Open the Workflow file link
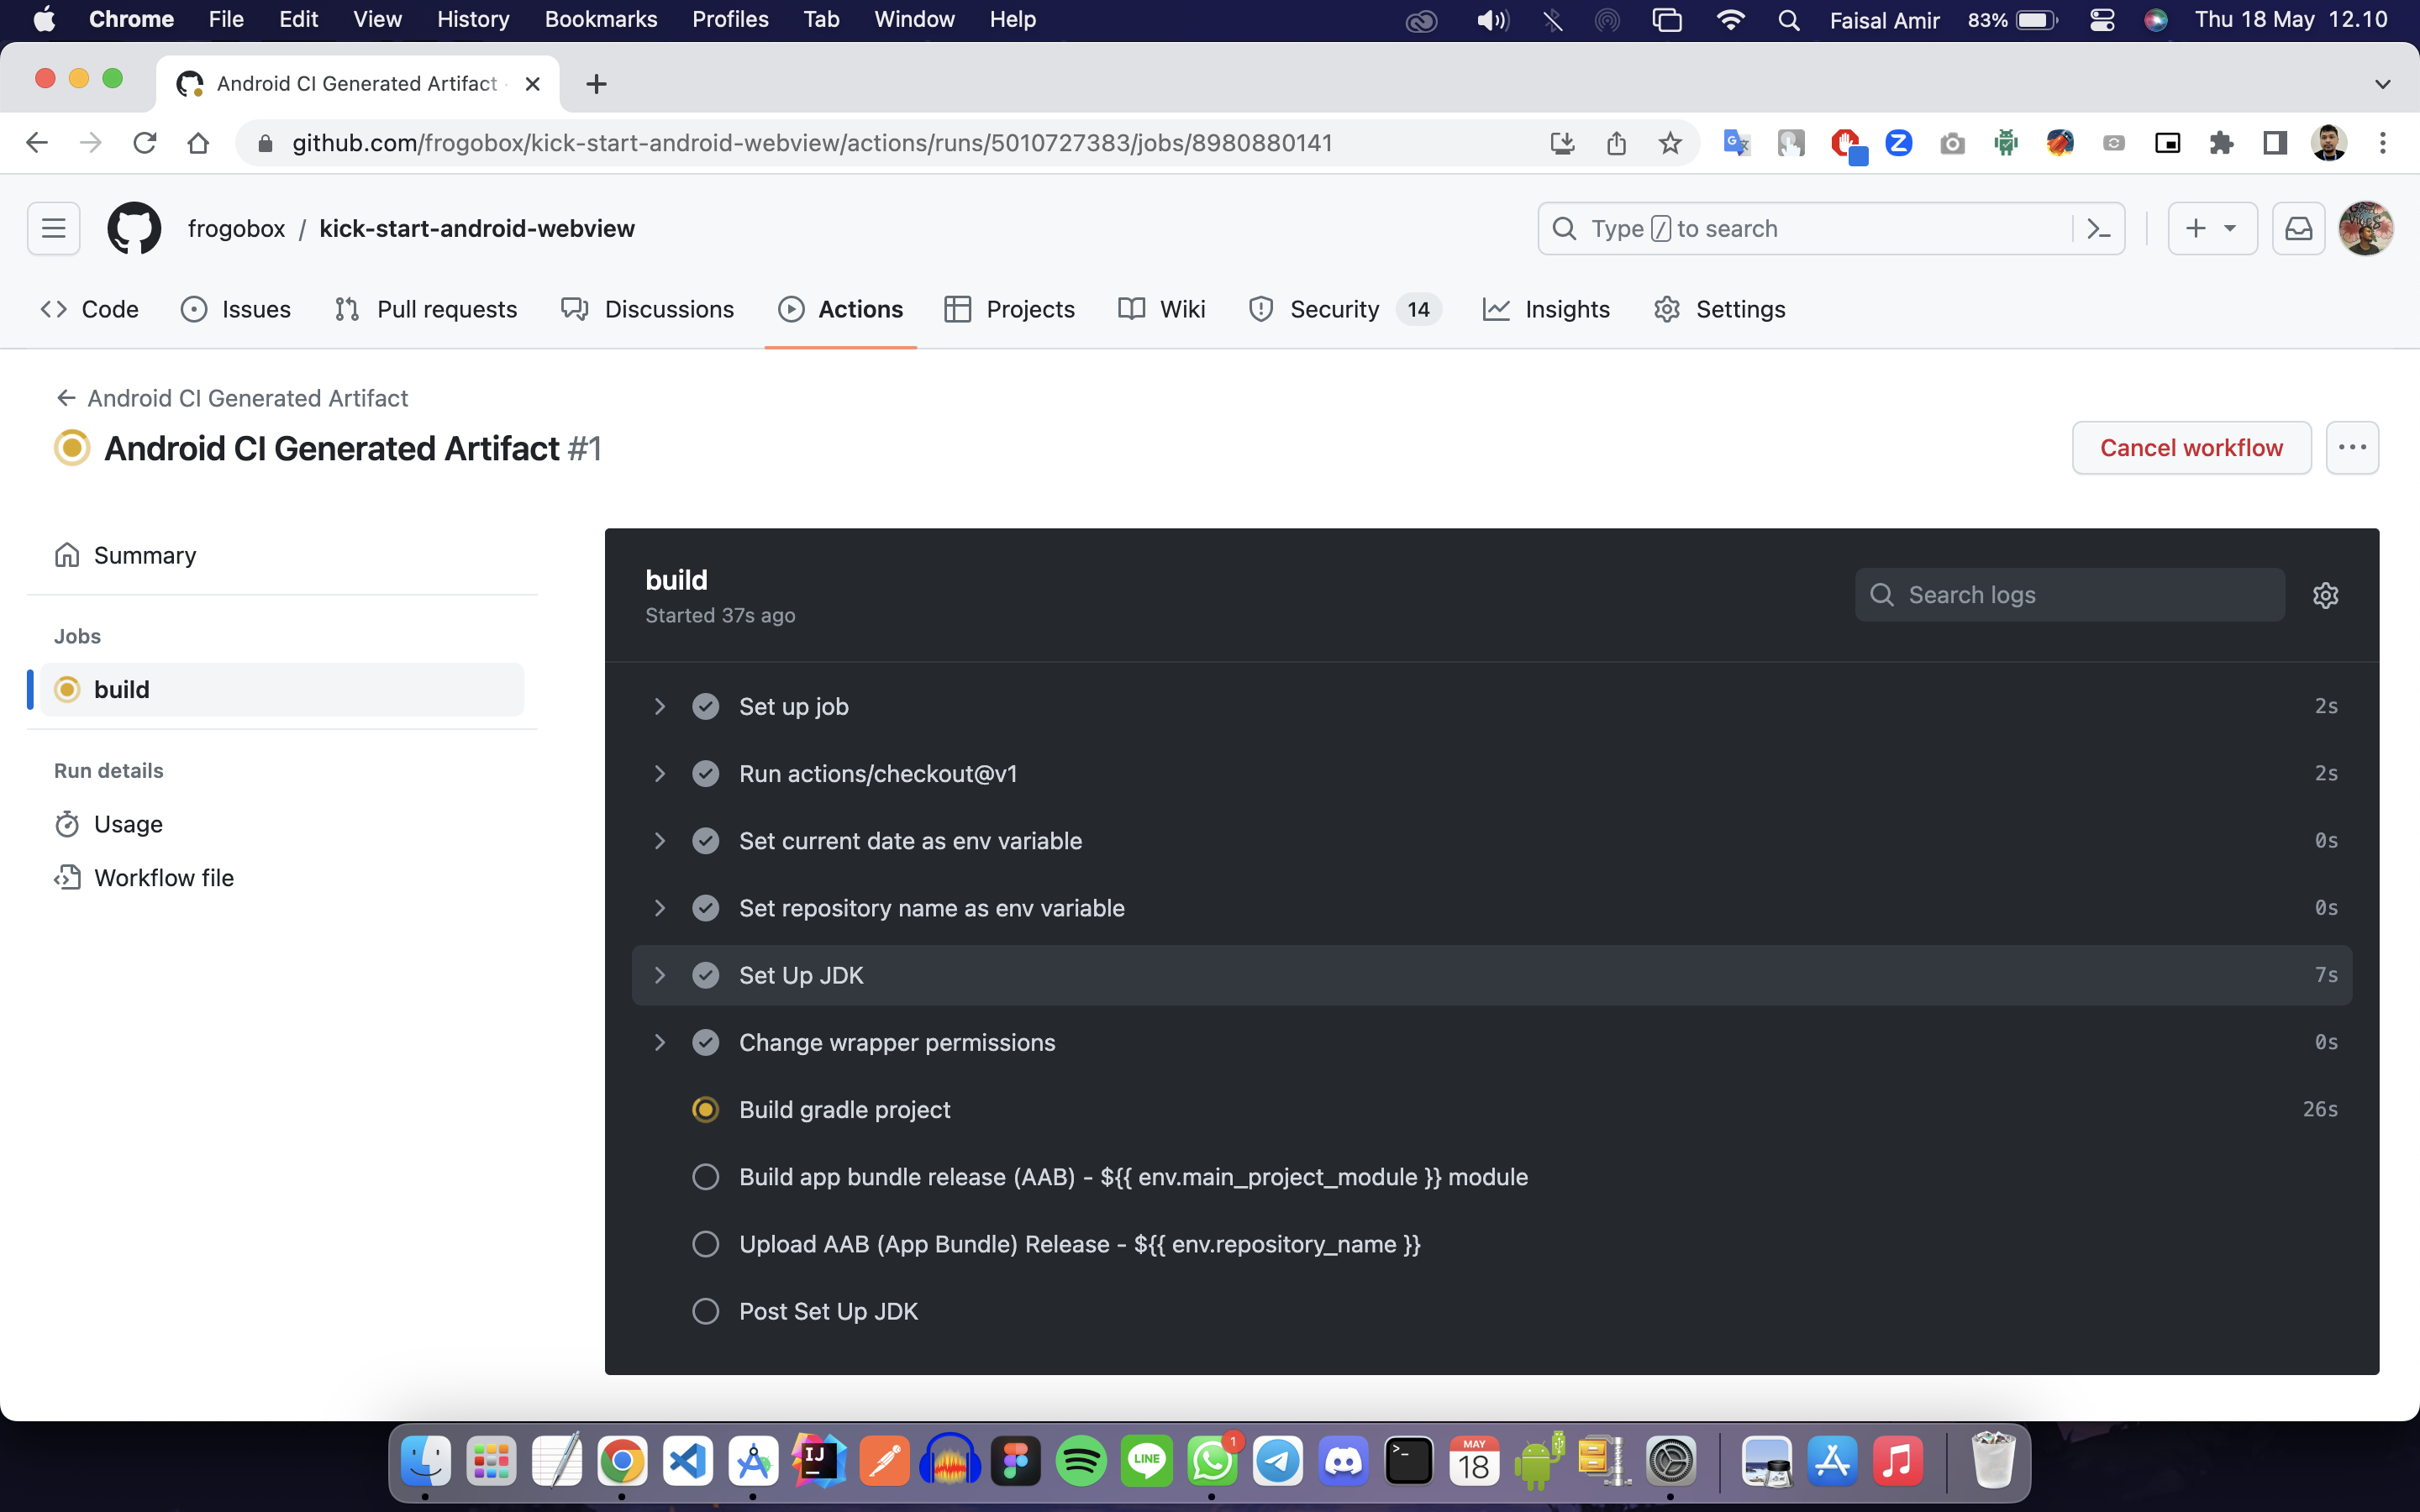Screen dimensions: 2420x1512 tap(164, 877)
